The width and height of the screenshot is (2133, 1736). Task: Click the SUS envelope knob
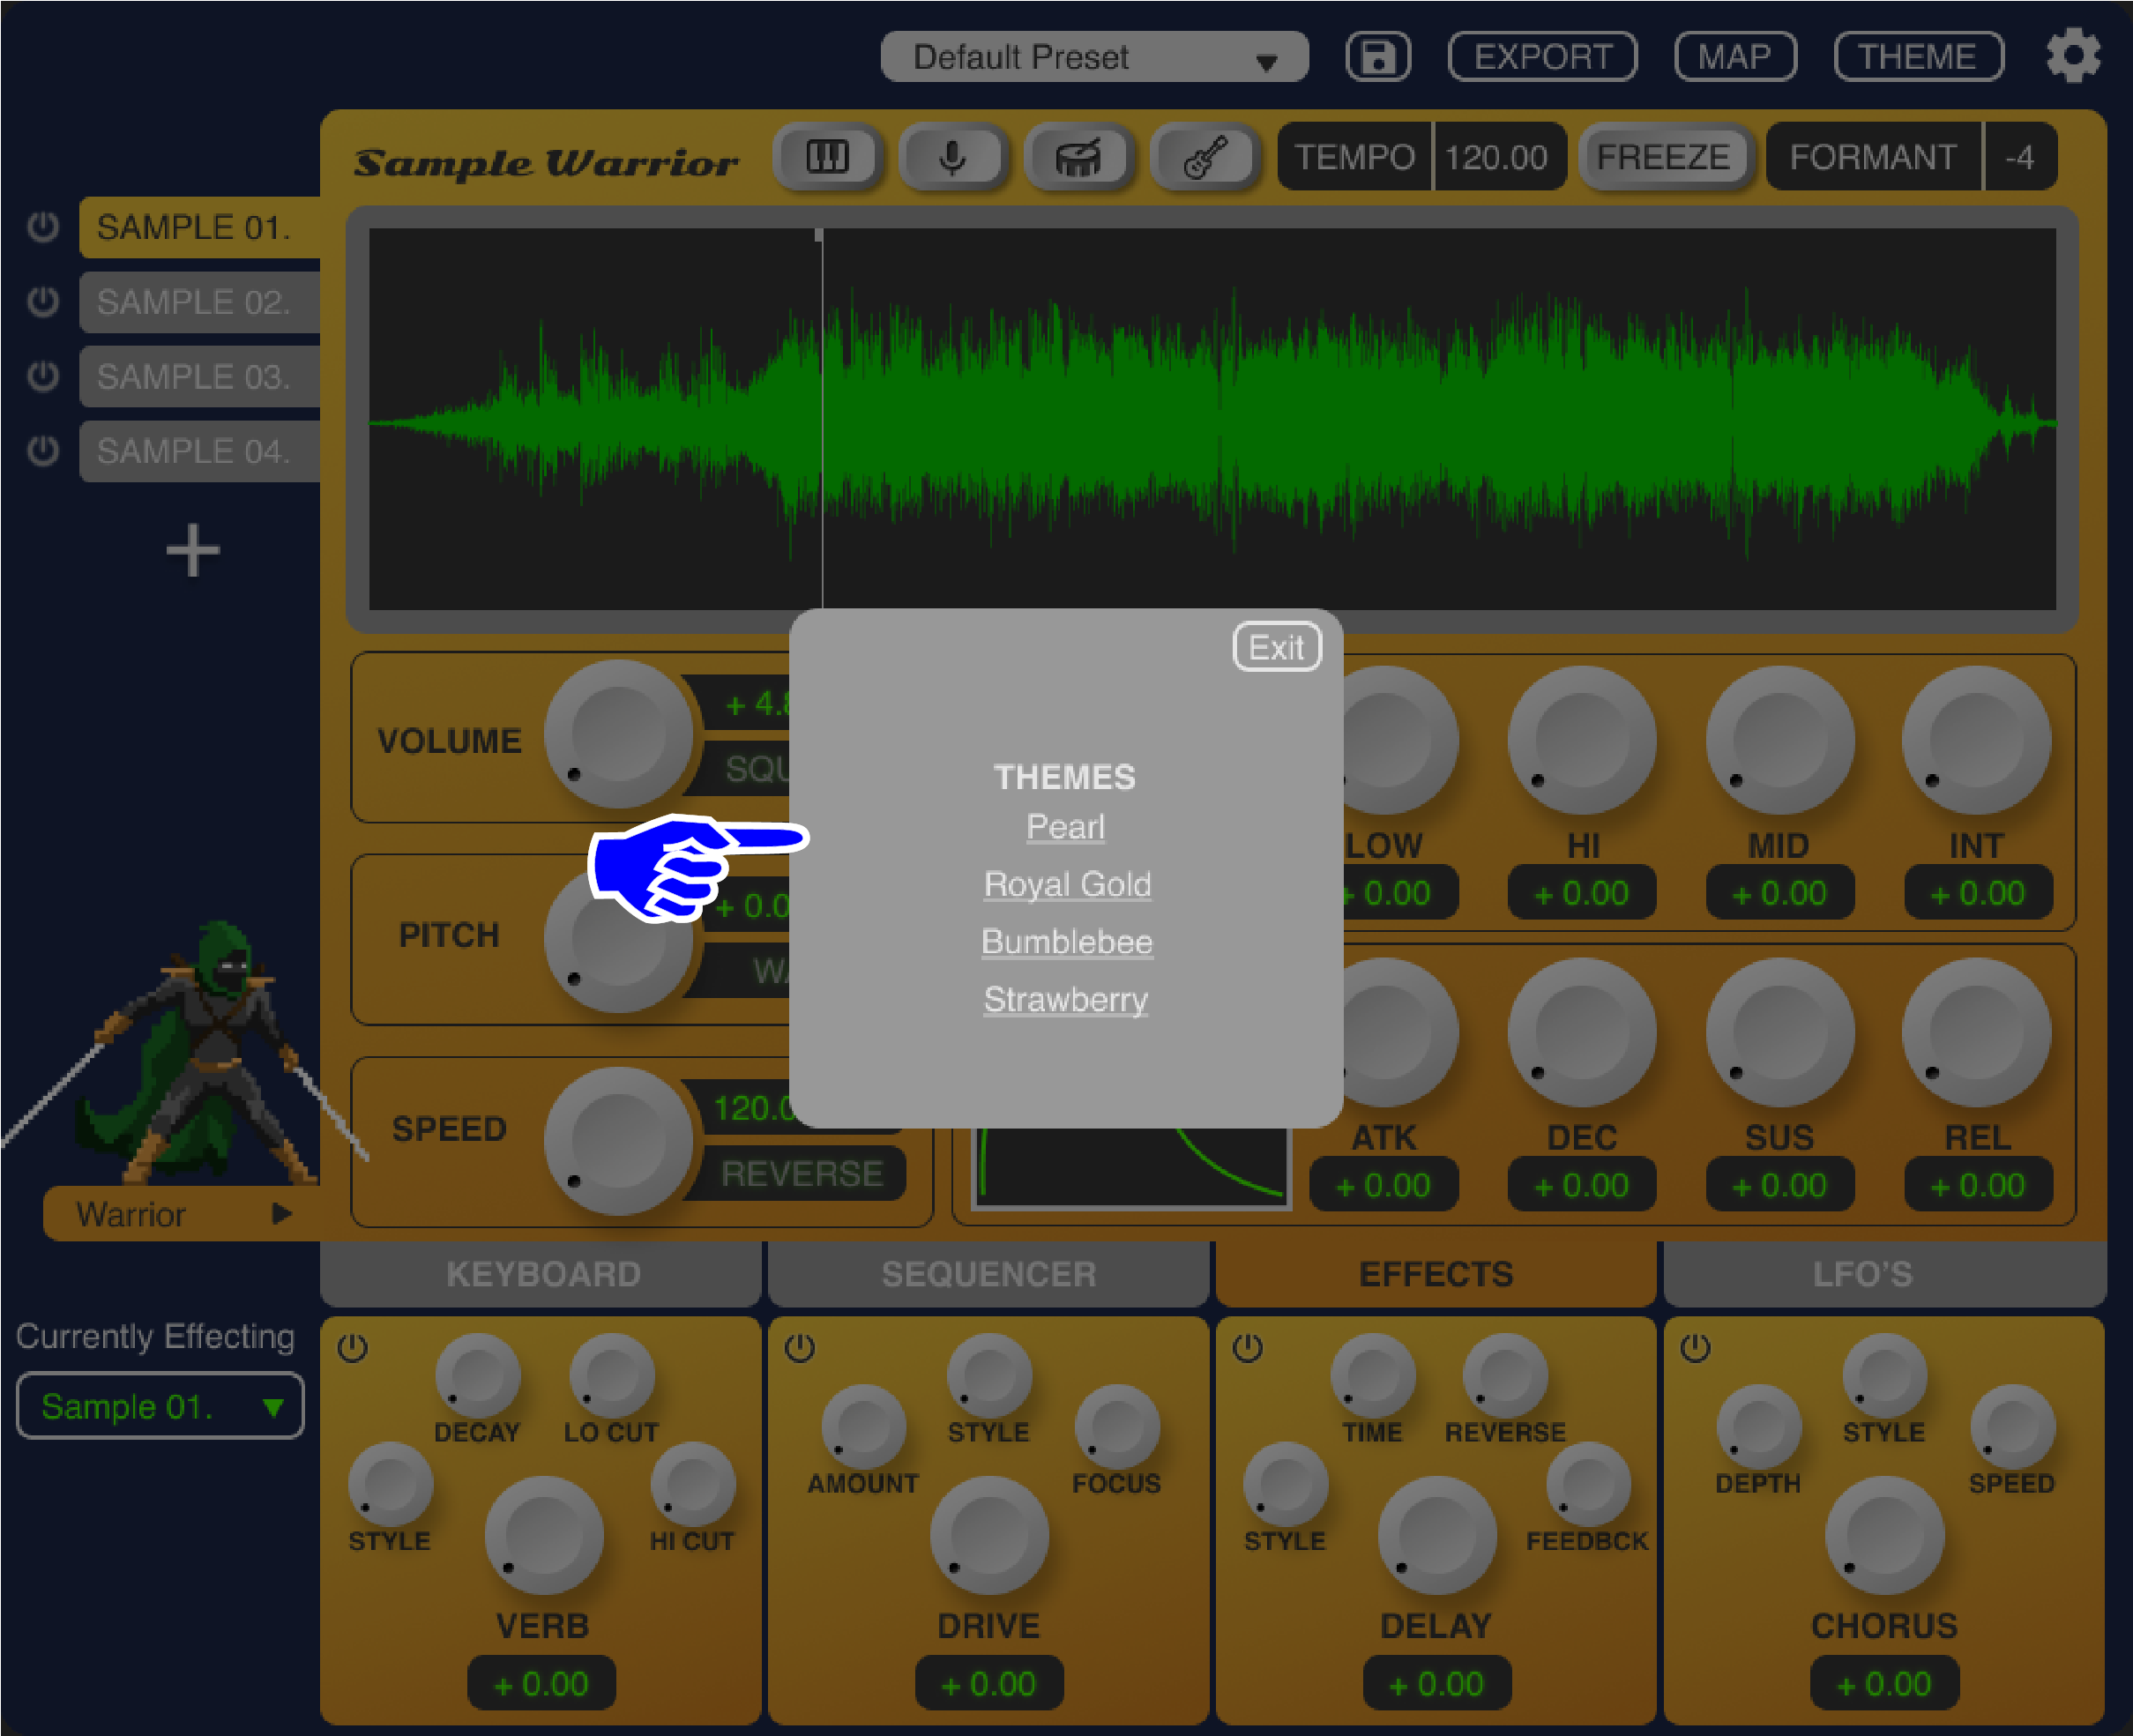coord(1779,1032)
